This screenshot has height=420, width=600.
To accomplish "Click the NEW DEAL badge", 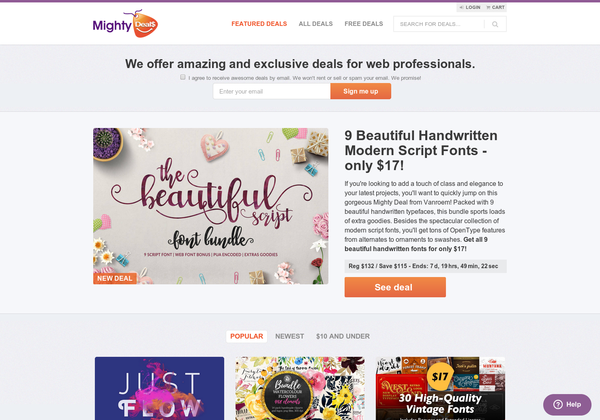I will (x=114, y=278).
